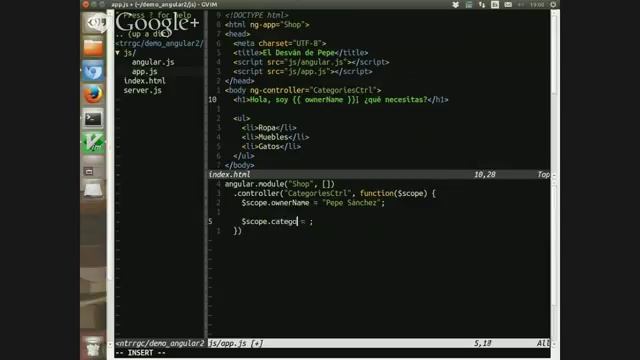Close the gVim window
The height and width of the screenshot is (360, 640).
pos(86,4)
